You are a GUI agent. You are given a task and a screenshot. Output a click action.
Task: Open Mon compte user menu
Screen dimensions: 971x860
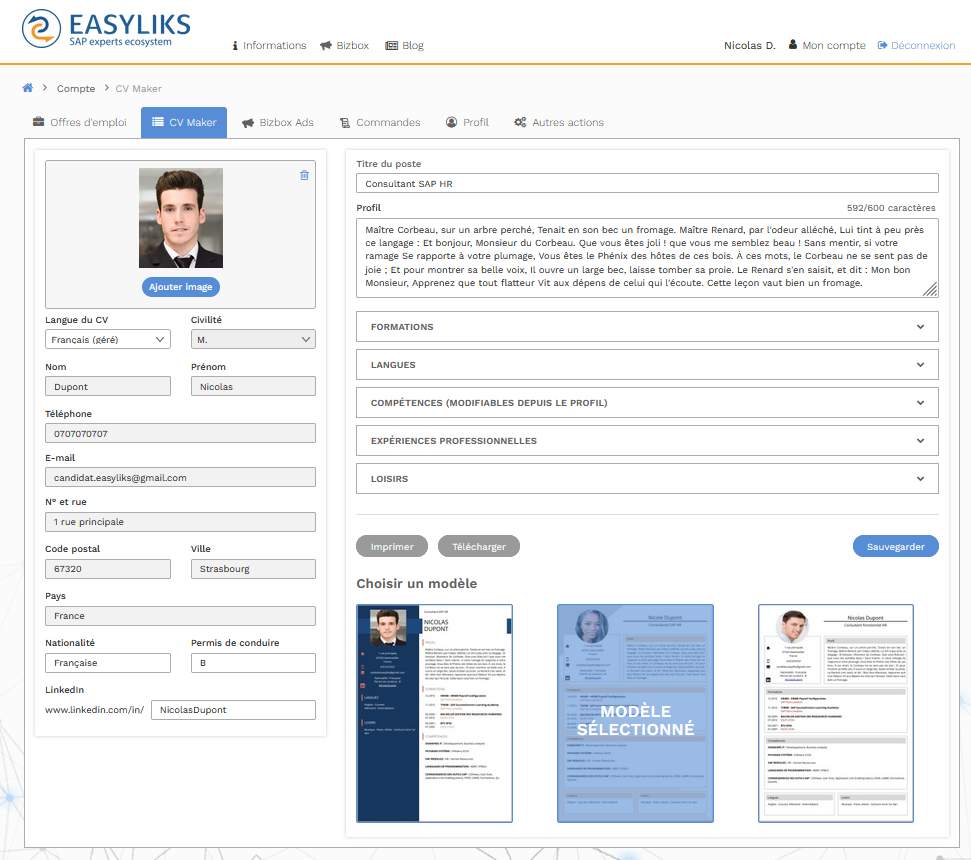pyautogui.click(x=826, y=45)
